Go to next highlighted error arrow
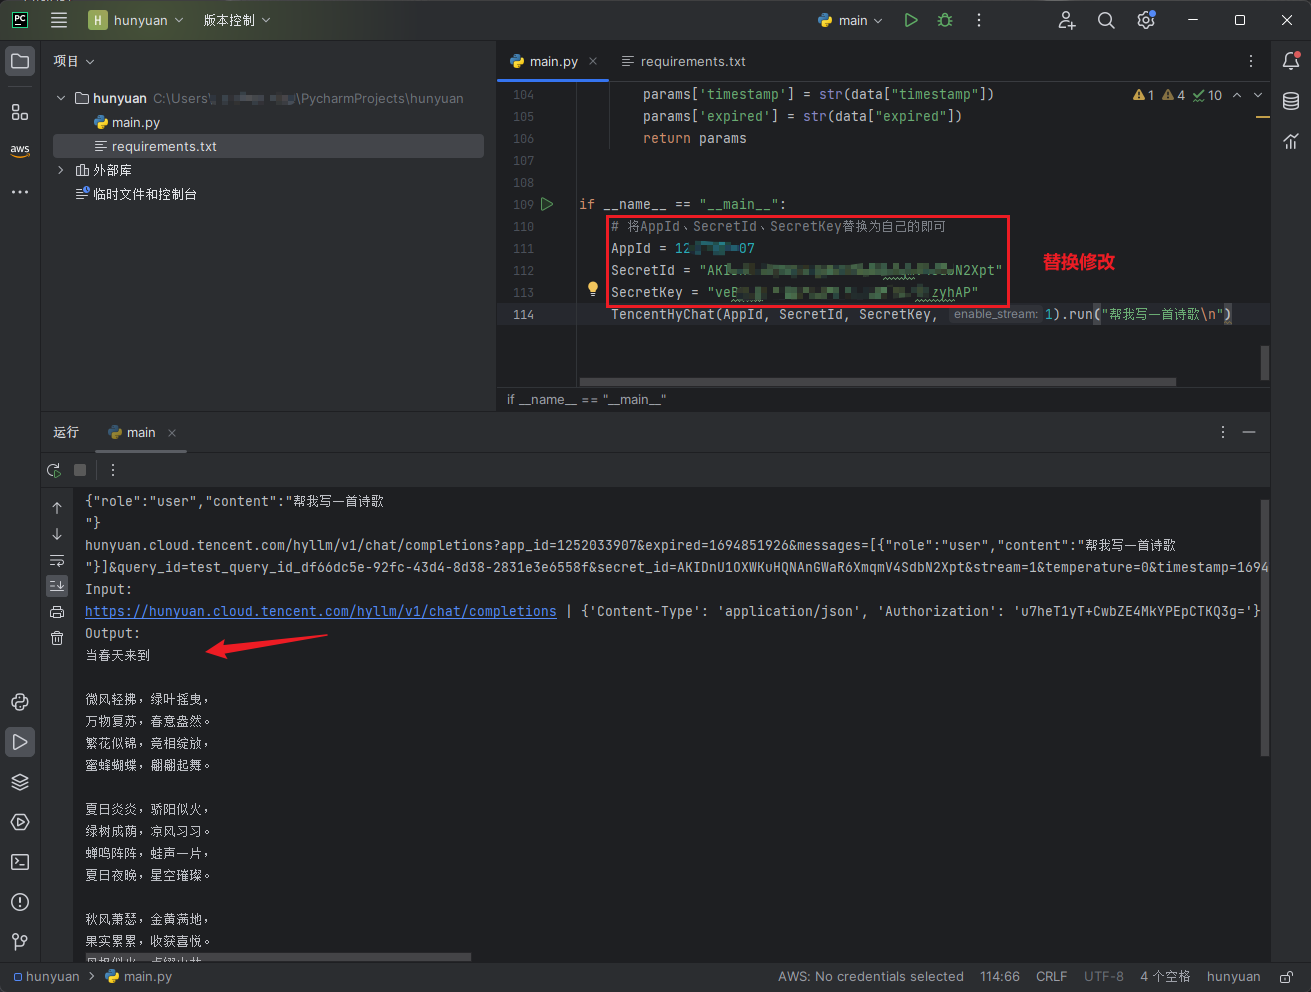 tap(1258, 95)
